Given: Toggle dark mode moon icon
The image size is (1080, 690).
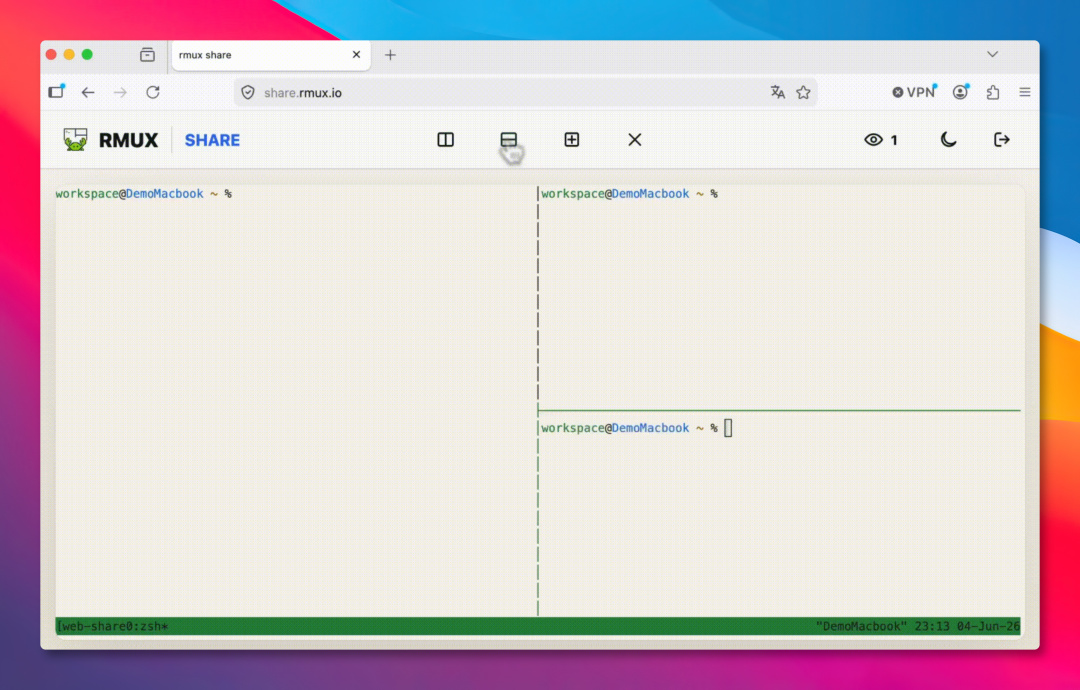Looking at the screenshot, I should (x=948, y=140).
